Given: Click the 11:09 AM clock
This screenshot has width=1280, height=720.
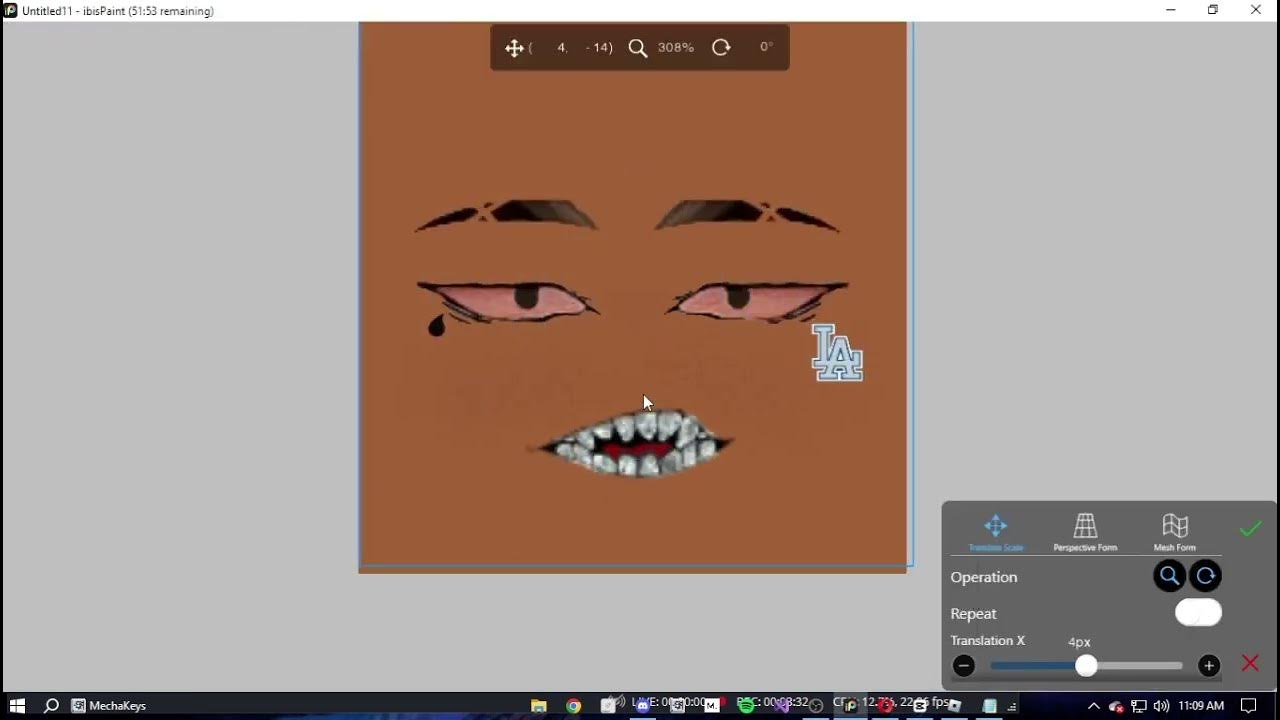Looking at the screenshot, I should 1201,705.
